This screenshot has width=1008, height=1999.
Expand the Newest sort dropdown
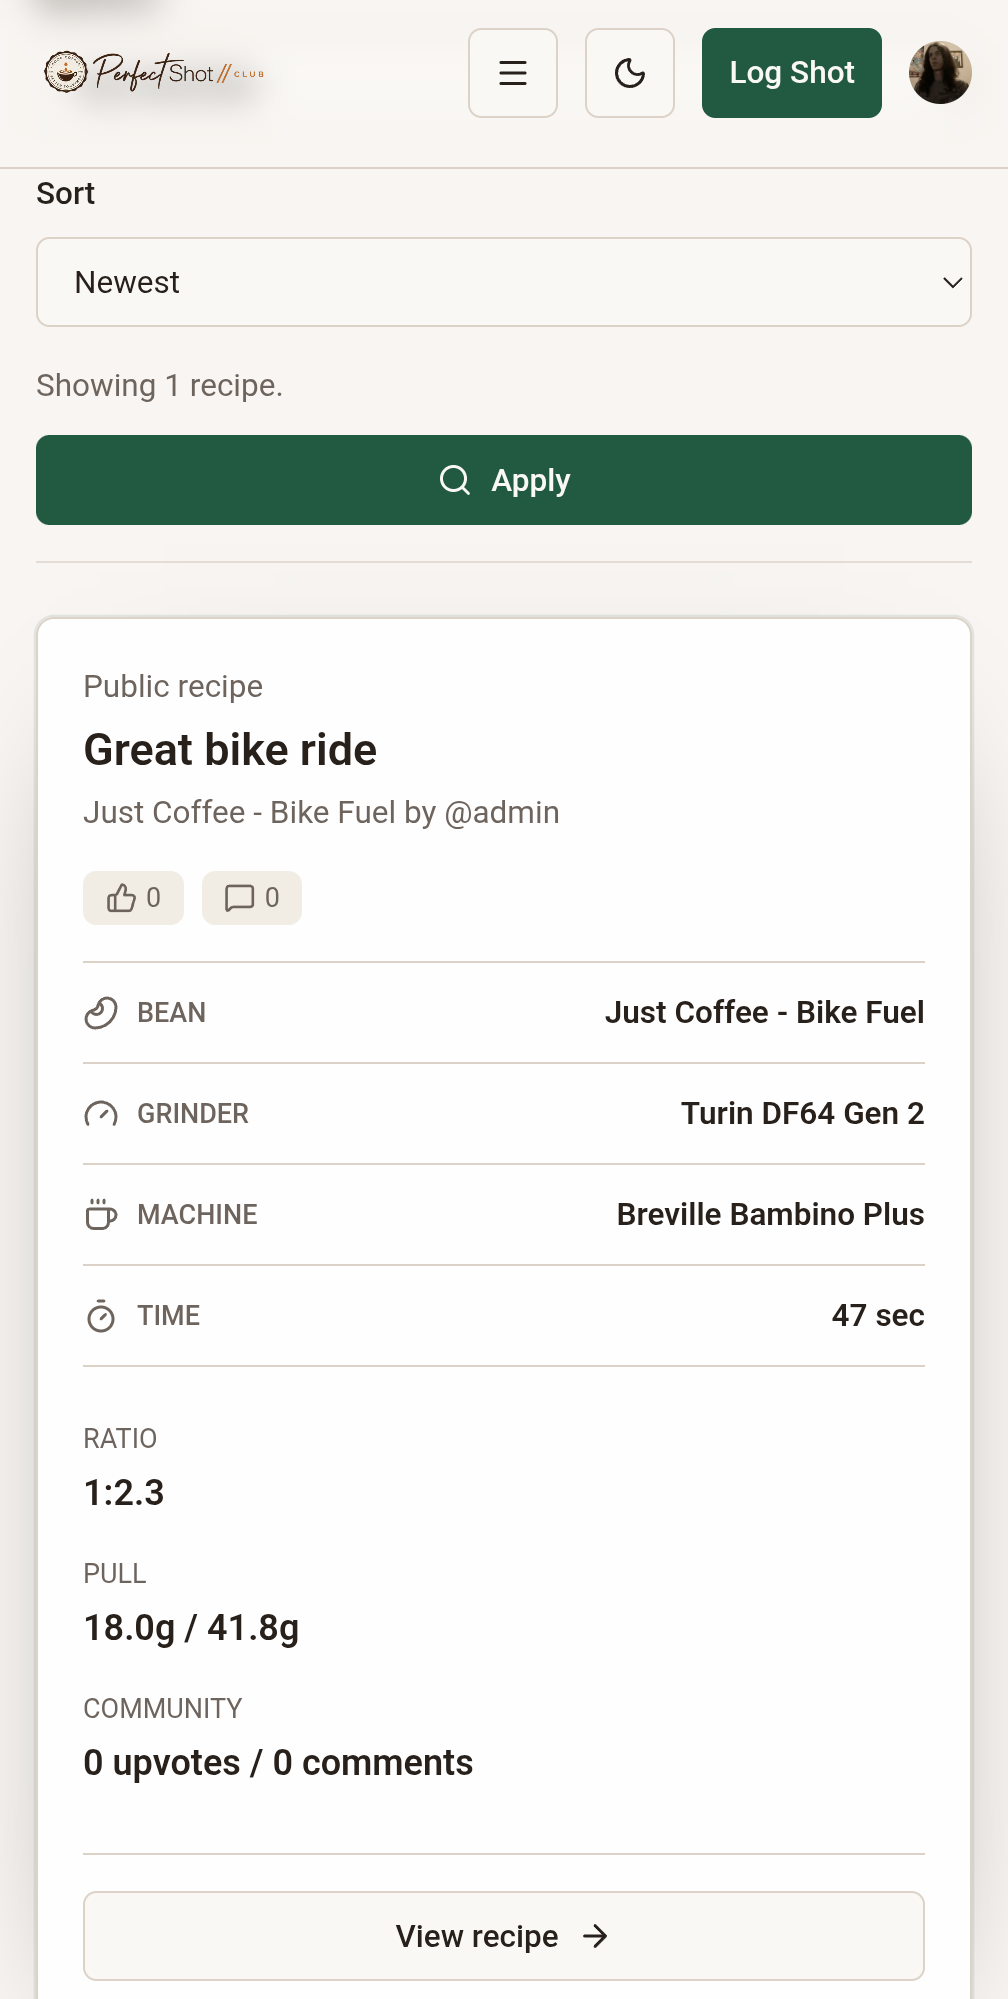click(x=504, y=282)
